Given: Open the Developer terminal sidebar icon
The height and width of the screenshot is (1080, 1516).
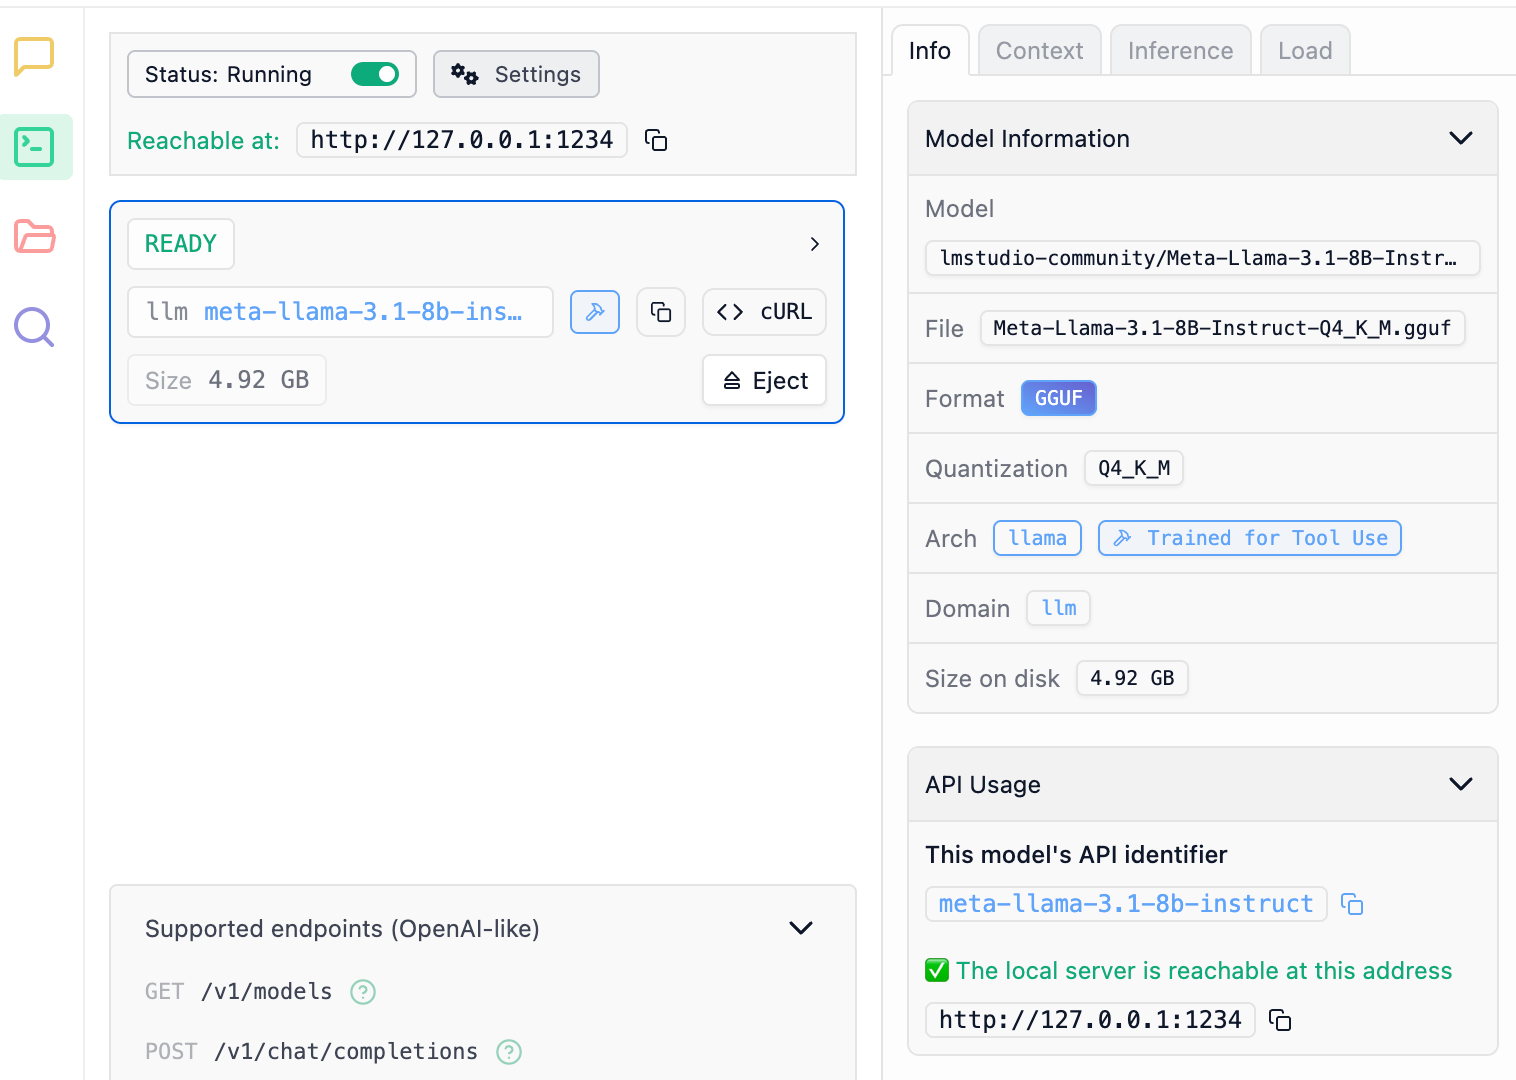Looking at the screenshot, I should point(34,147).
